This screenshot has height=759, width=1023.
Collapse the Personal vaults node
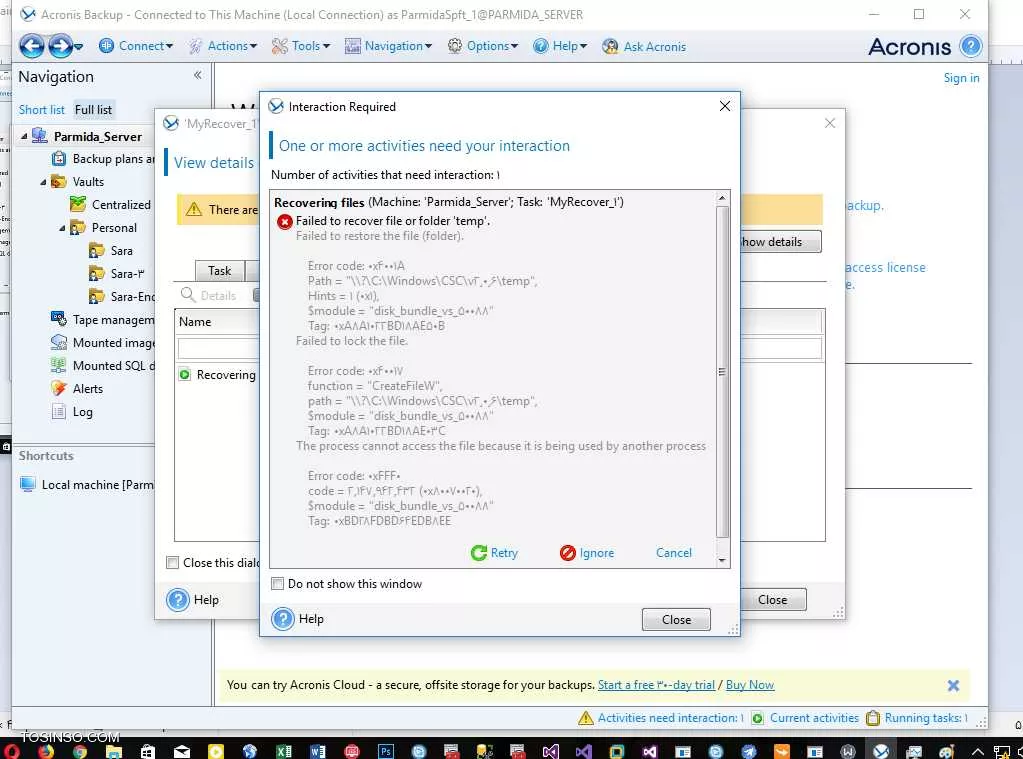click(62, 228)
